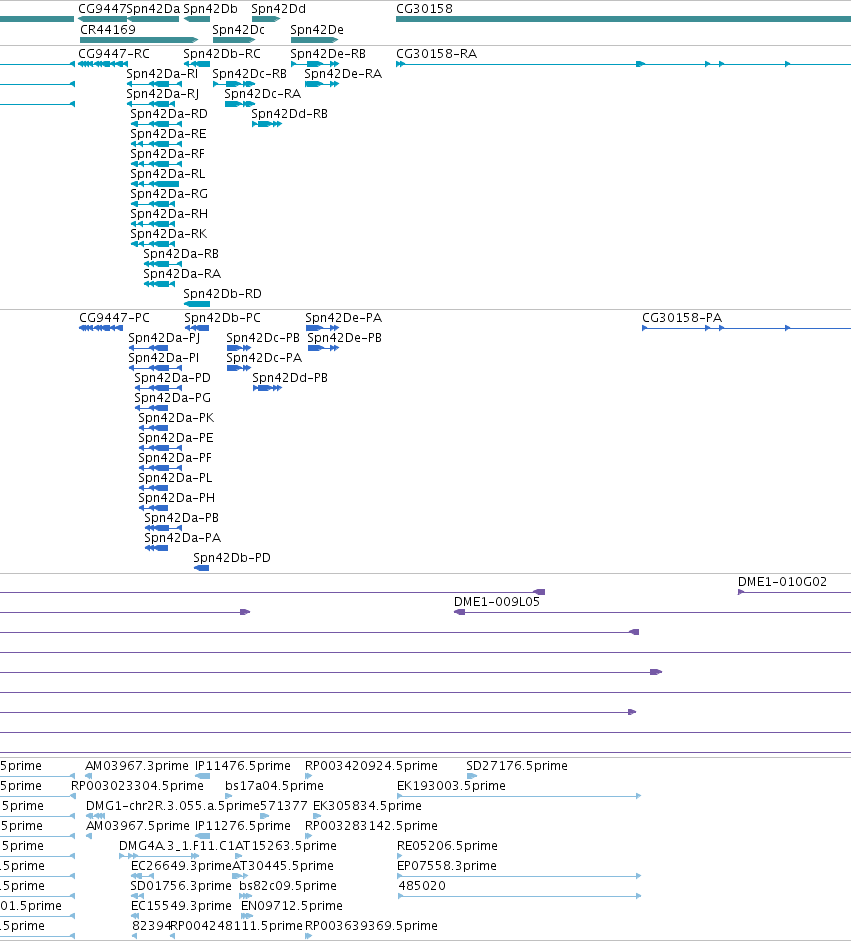Select EST AT30445.5prime

pyautogui.click(x=283, y=865)
